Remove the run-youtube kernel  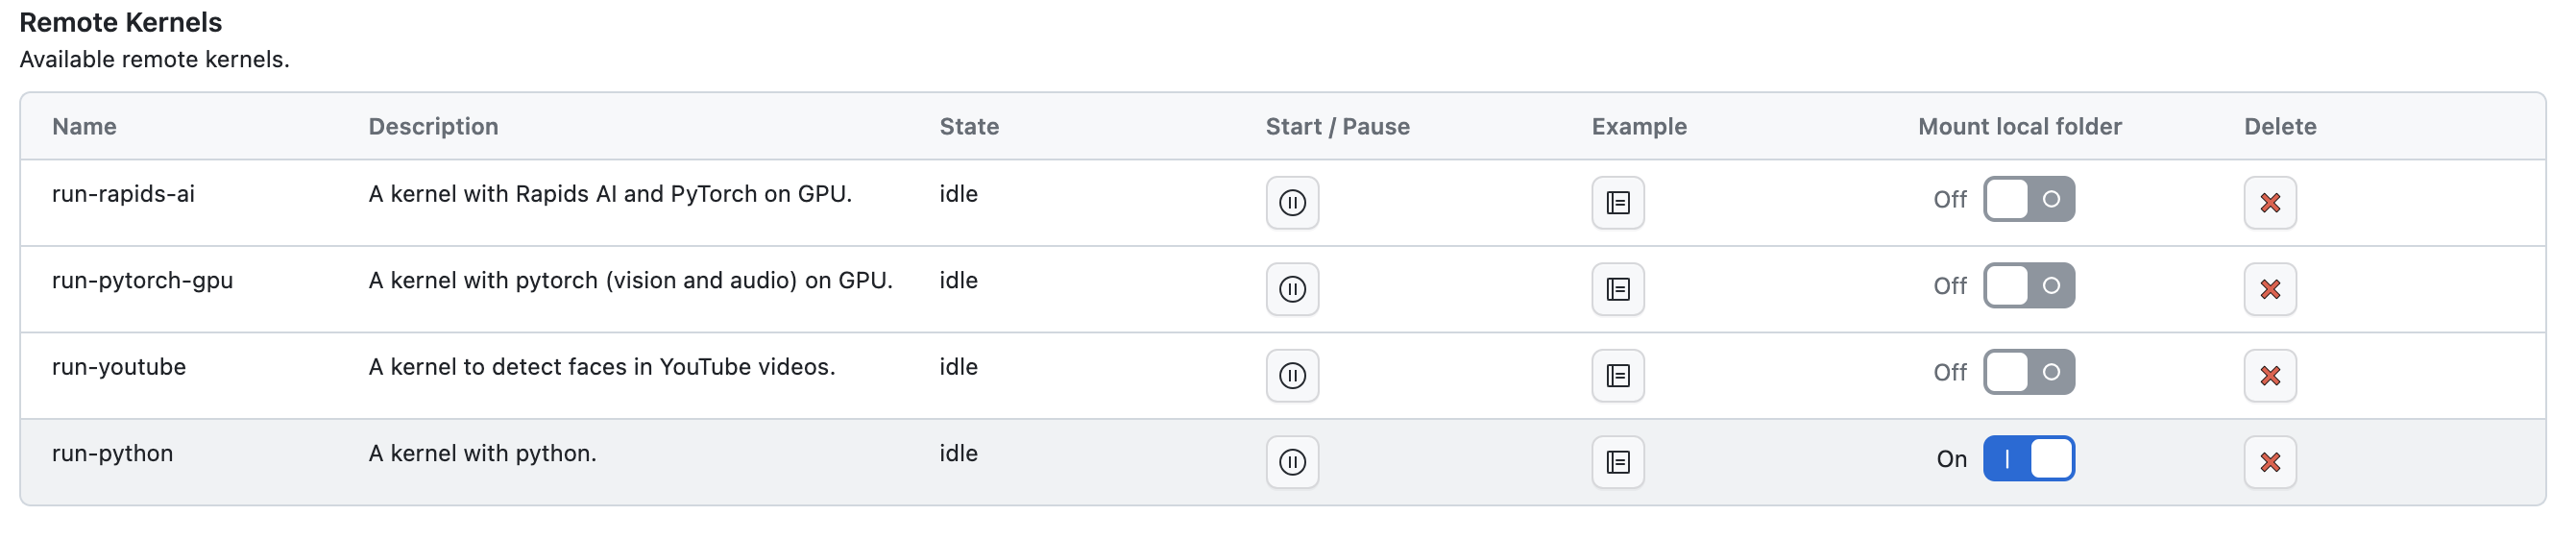(2269, 376)
